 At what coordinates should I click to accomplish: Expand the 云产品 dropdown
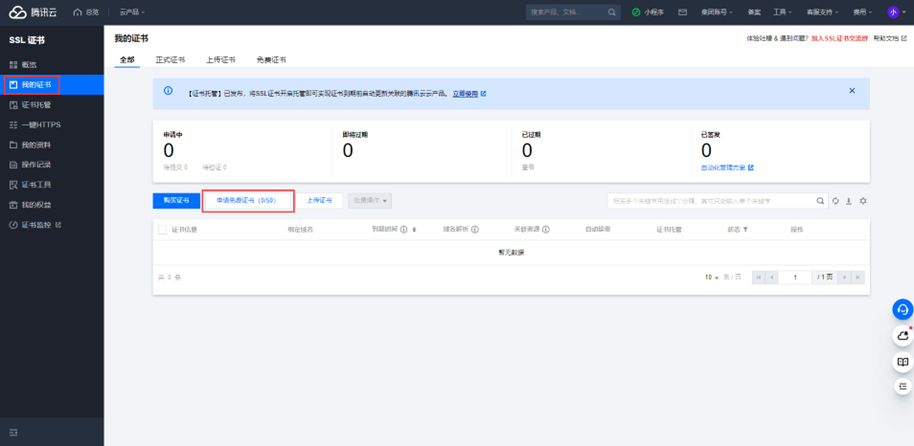(132, 12)
